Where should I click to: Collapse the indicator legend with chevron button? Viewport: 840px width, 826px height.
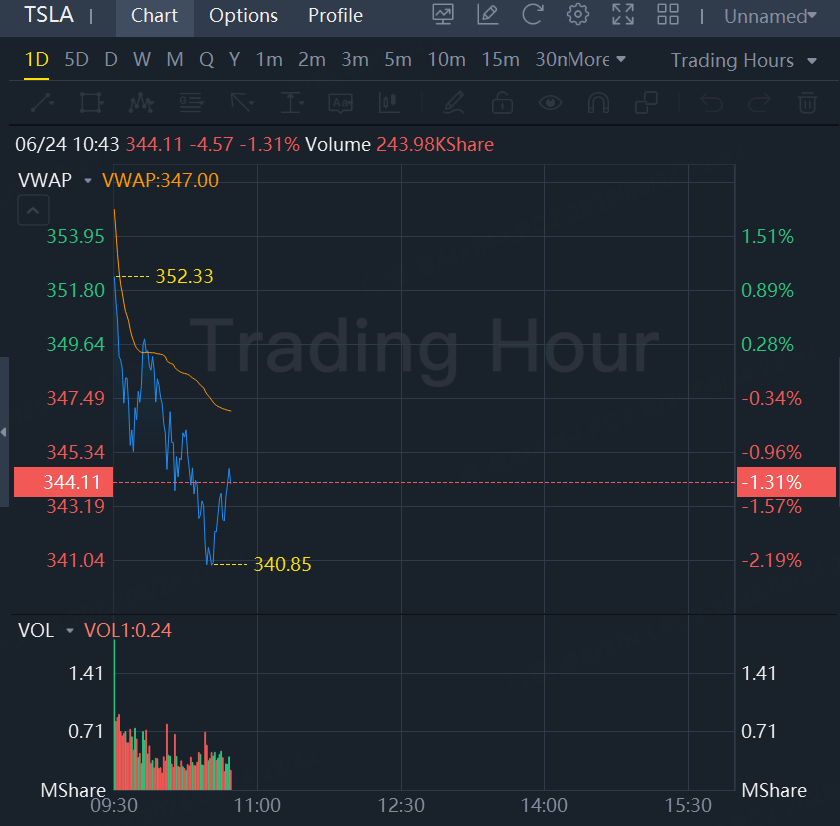[x=33, y=211]
